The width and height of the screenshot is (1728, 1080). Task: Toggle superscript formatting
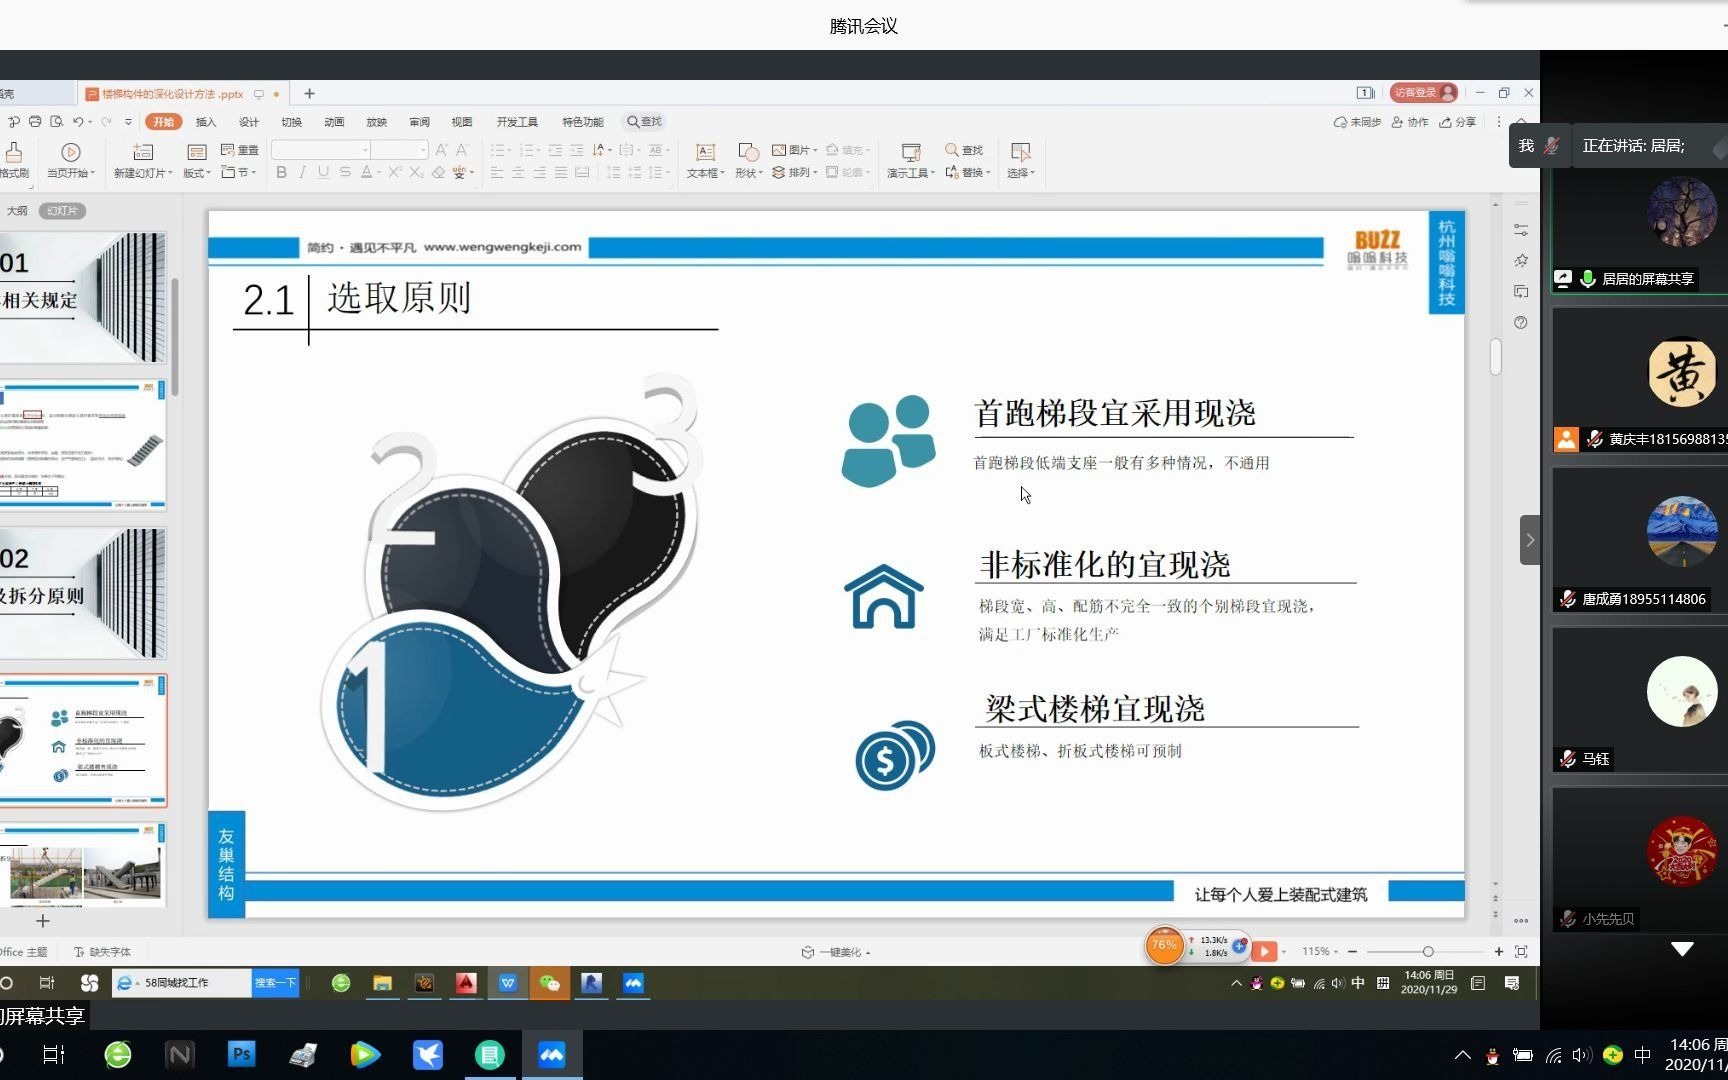click(395, 172)
